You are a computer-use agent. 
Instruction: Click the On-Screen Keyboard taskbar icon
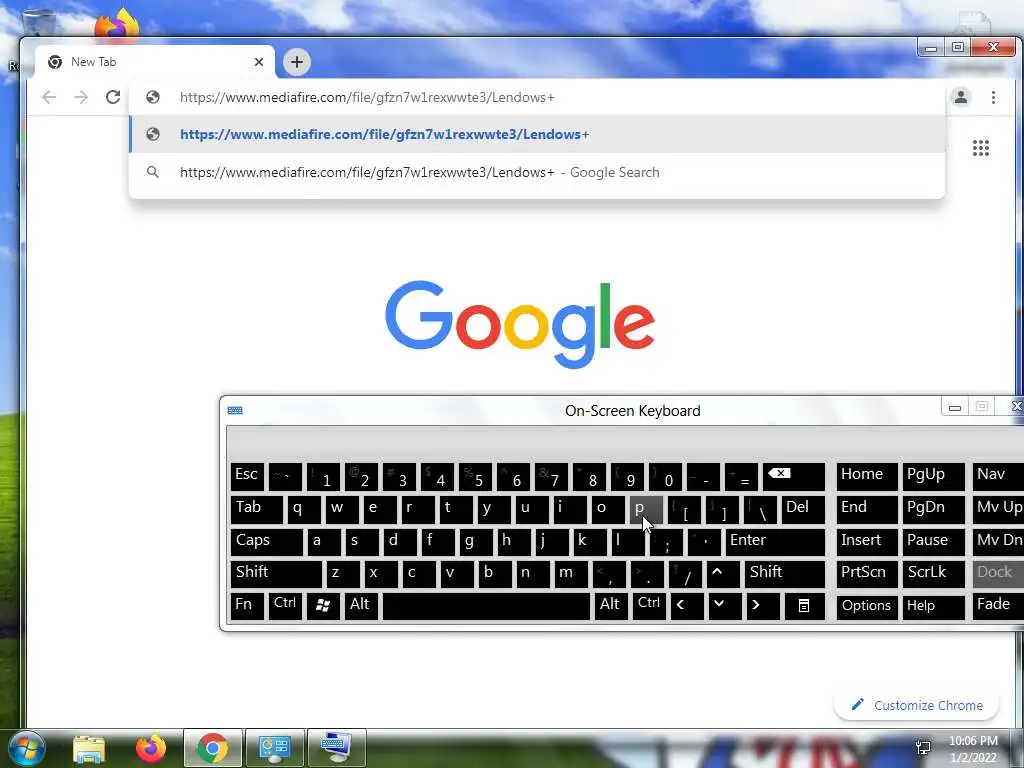[336, 748]
